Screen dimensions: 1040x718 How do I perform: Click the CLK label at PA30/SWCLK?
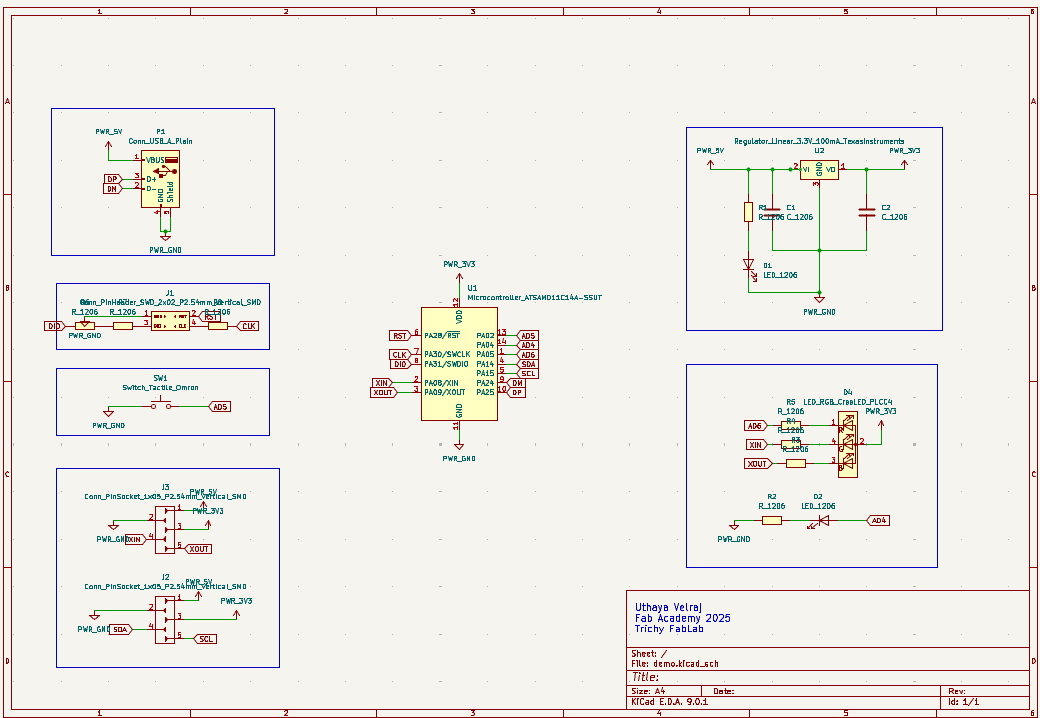click(x=399, y=355)
